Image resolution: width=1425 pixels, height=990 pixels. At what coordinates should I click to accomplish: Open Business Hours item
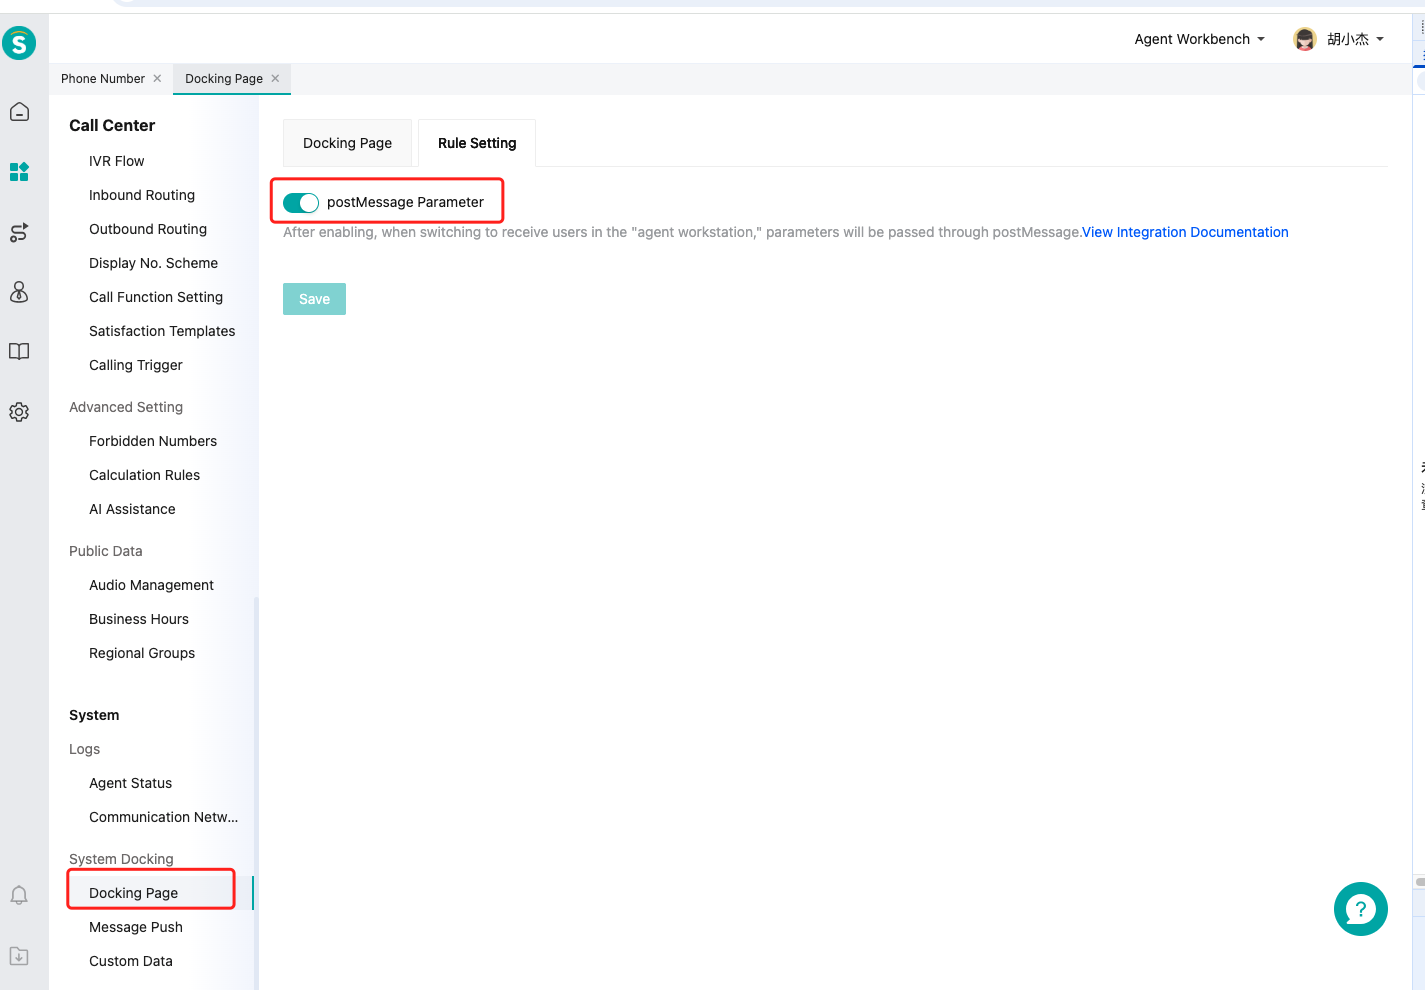click(x=139, y=619)
